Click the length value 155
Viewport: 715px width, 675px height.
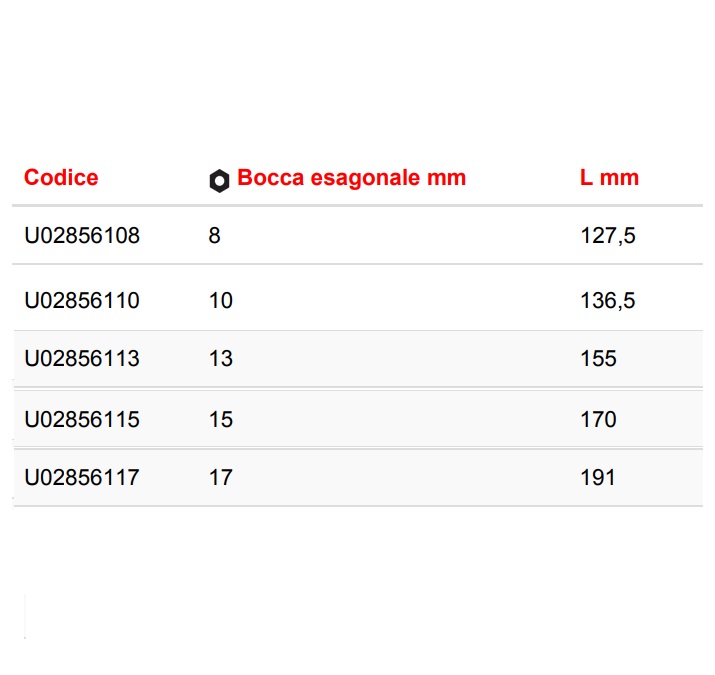598,358
